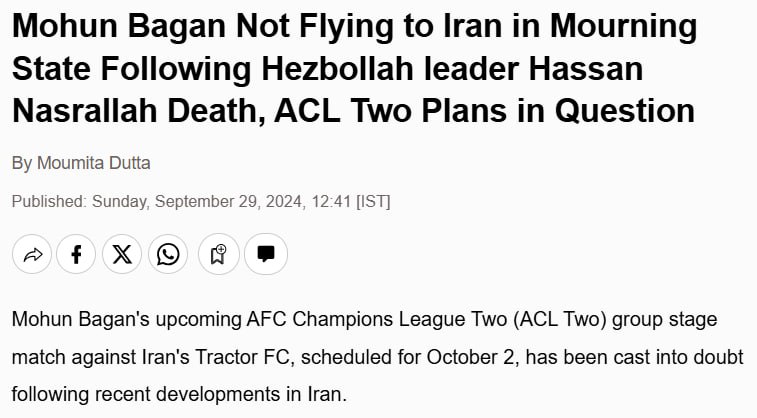Click the published date September 29, 2024
757x418 pixels.
click(x=199, y=201)
